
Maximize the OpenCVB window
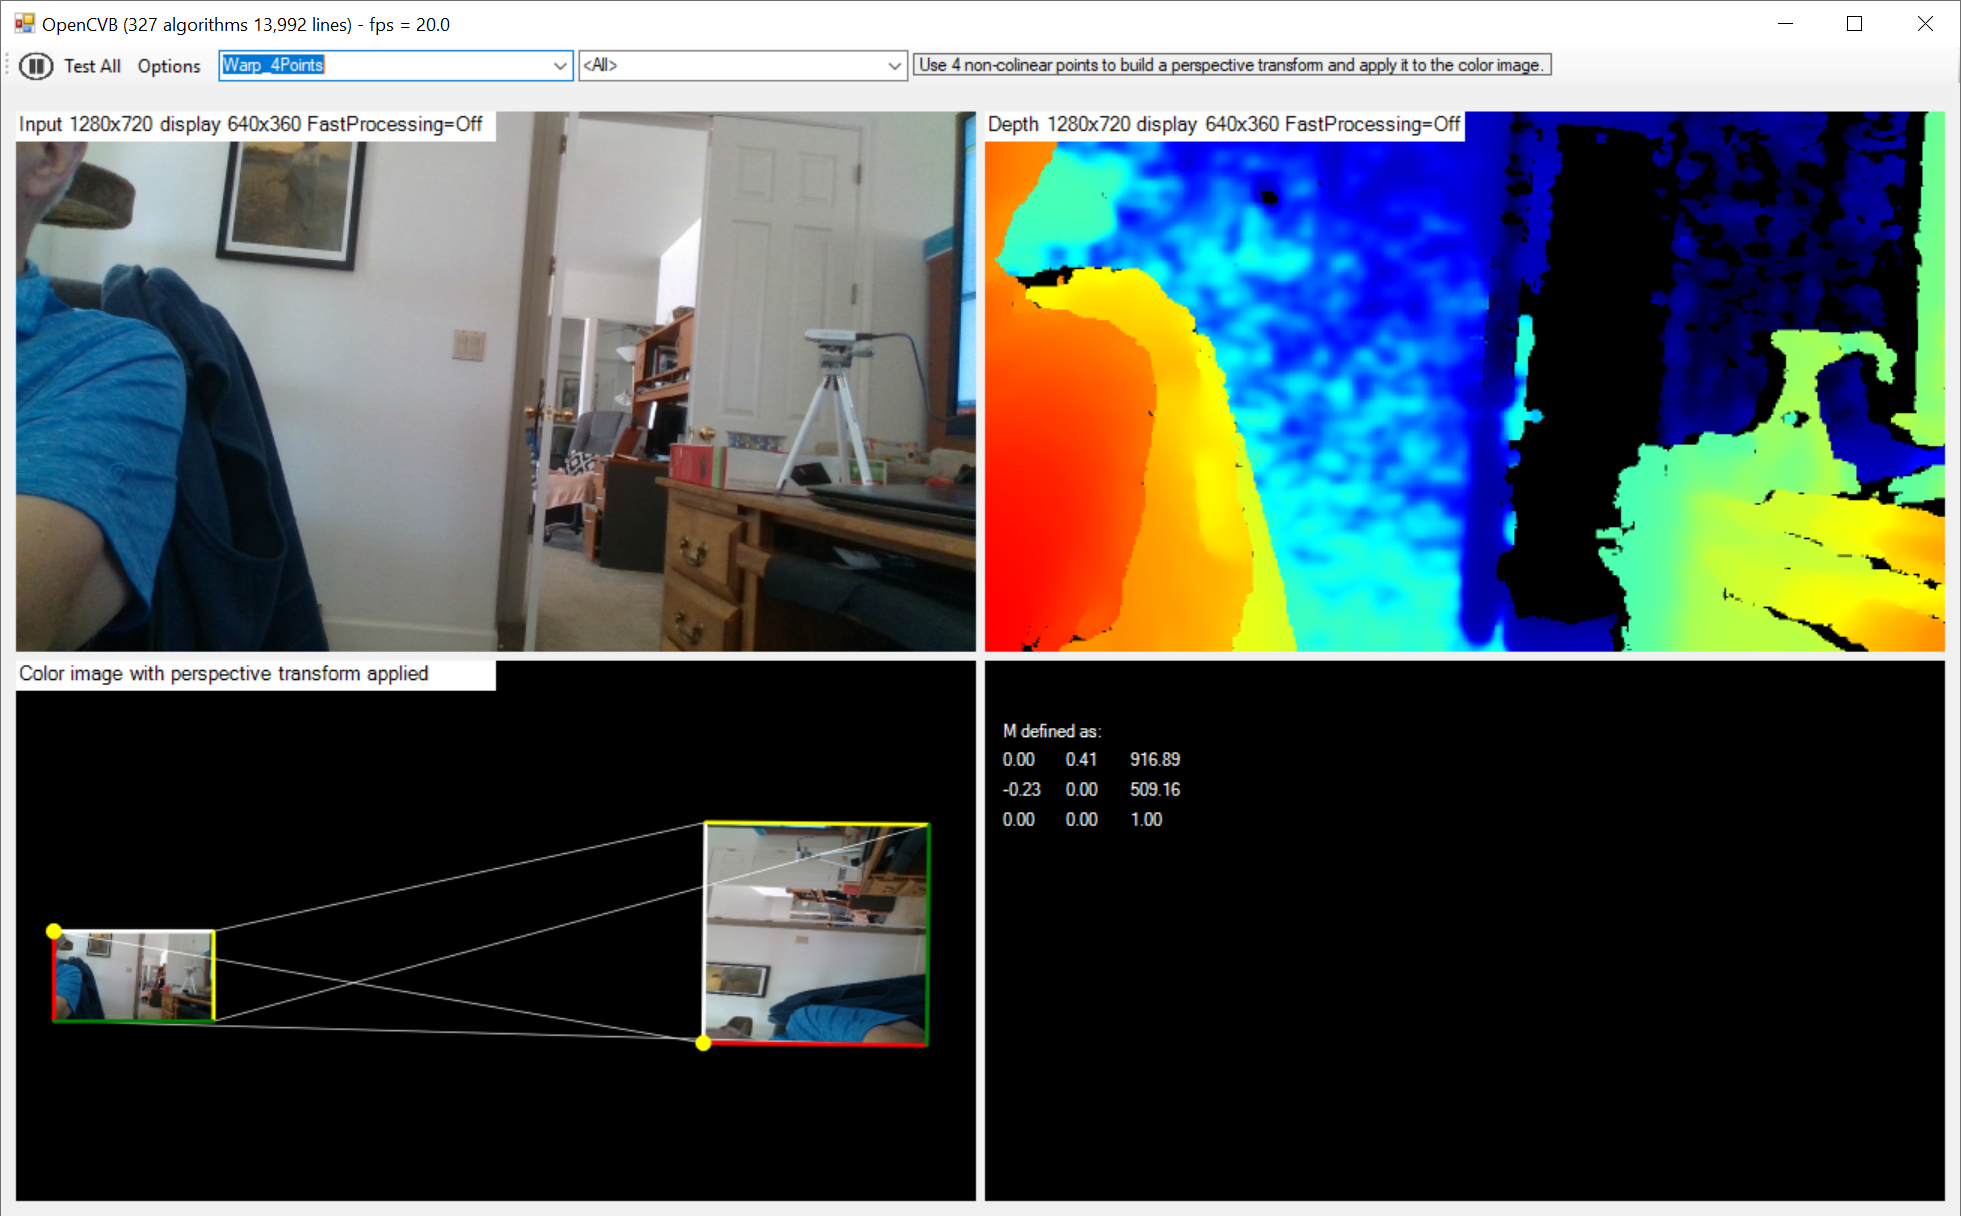pyautogui.click(x=1854, y=23)
